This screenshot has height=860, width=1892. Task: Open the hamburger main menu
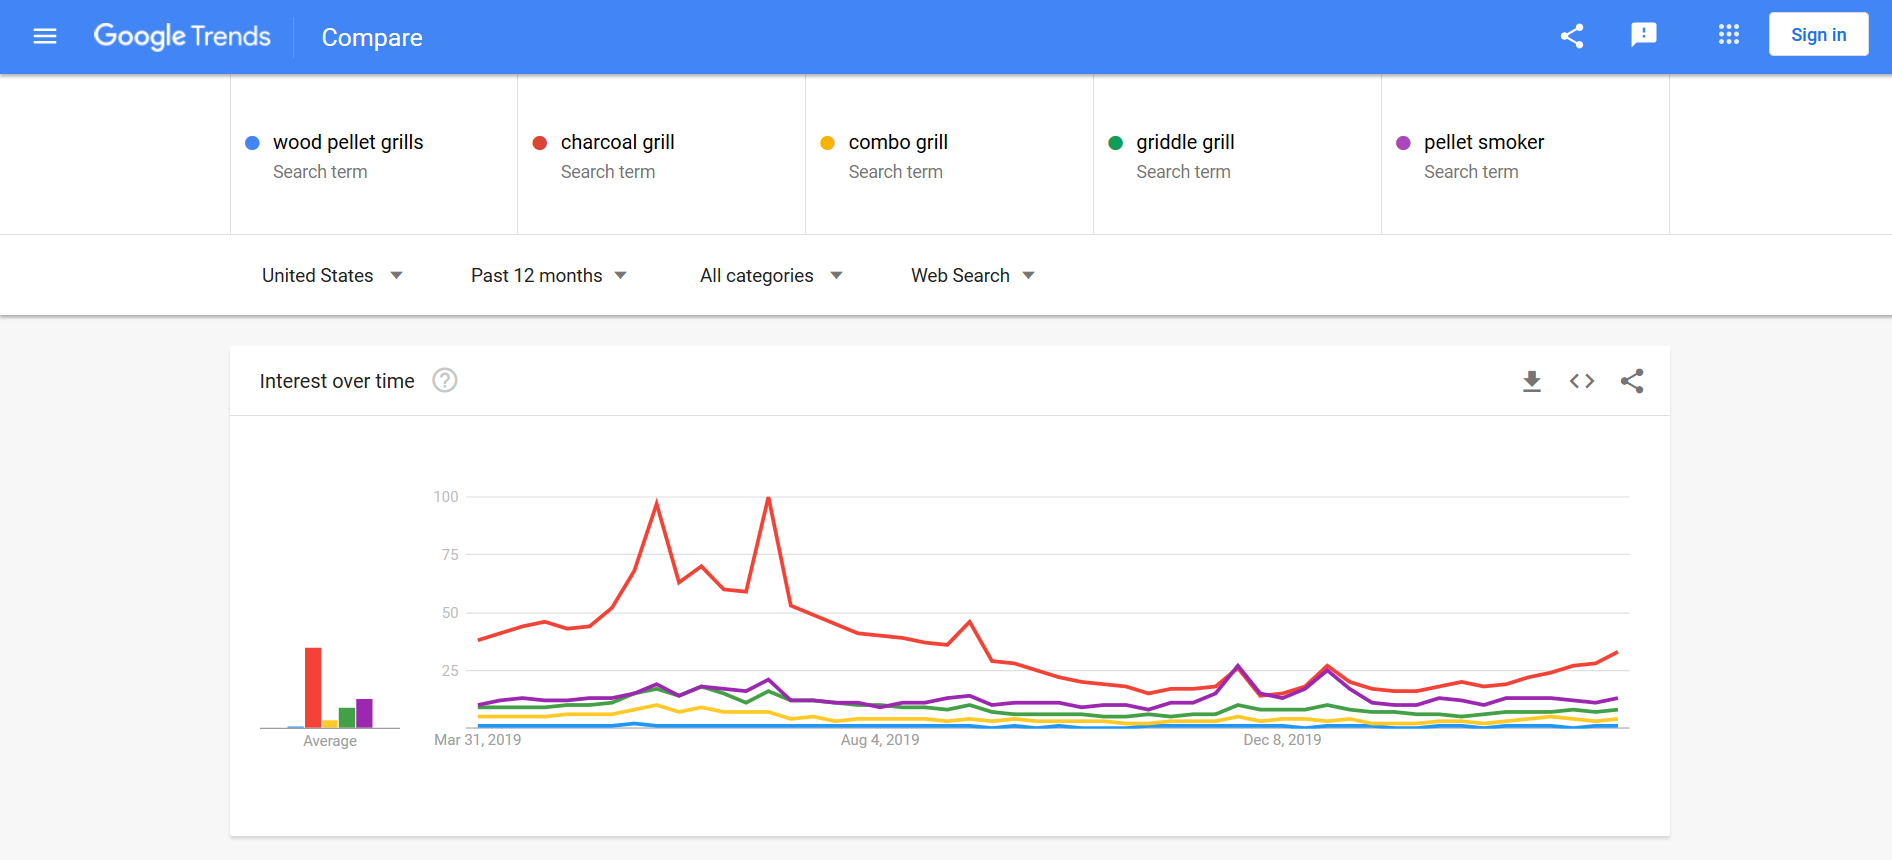45,37
